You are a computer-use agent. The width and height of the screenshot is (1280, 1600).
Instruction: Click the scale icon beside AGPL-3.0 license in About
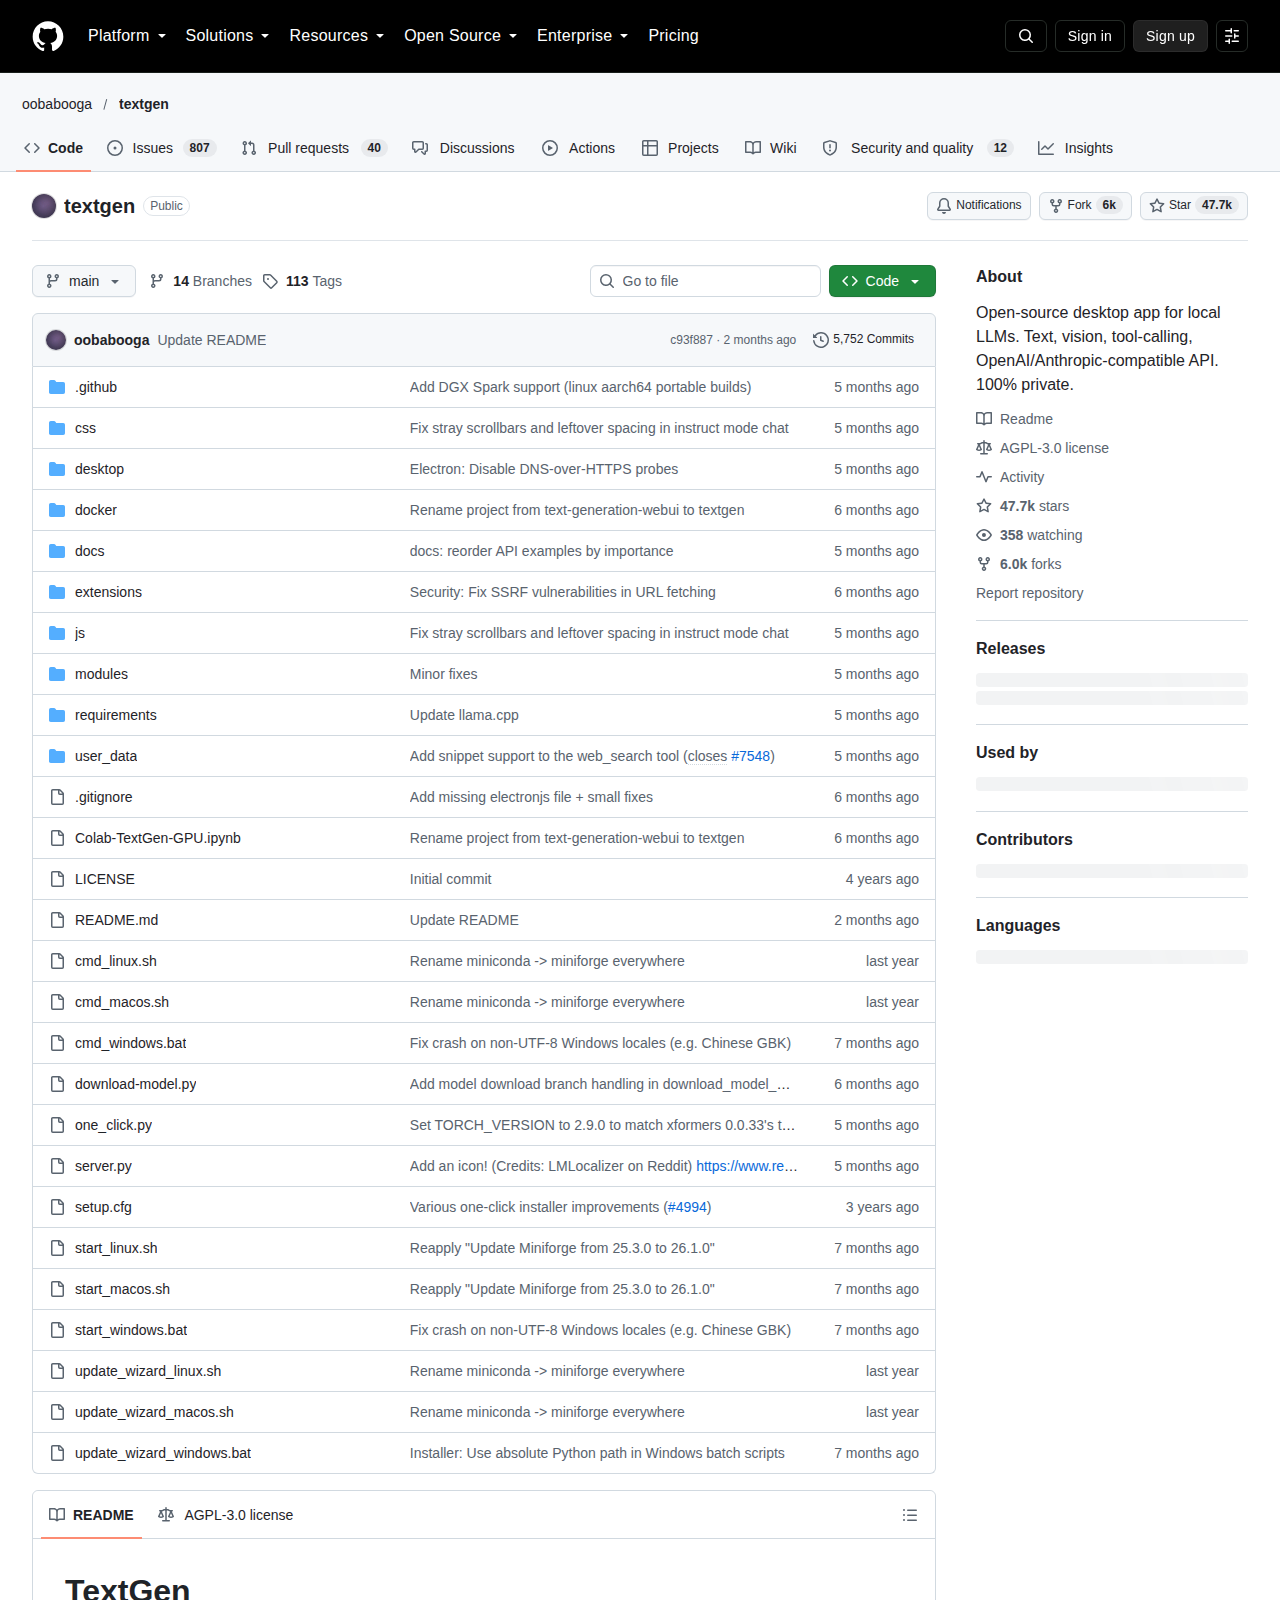tap(984, 448)
